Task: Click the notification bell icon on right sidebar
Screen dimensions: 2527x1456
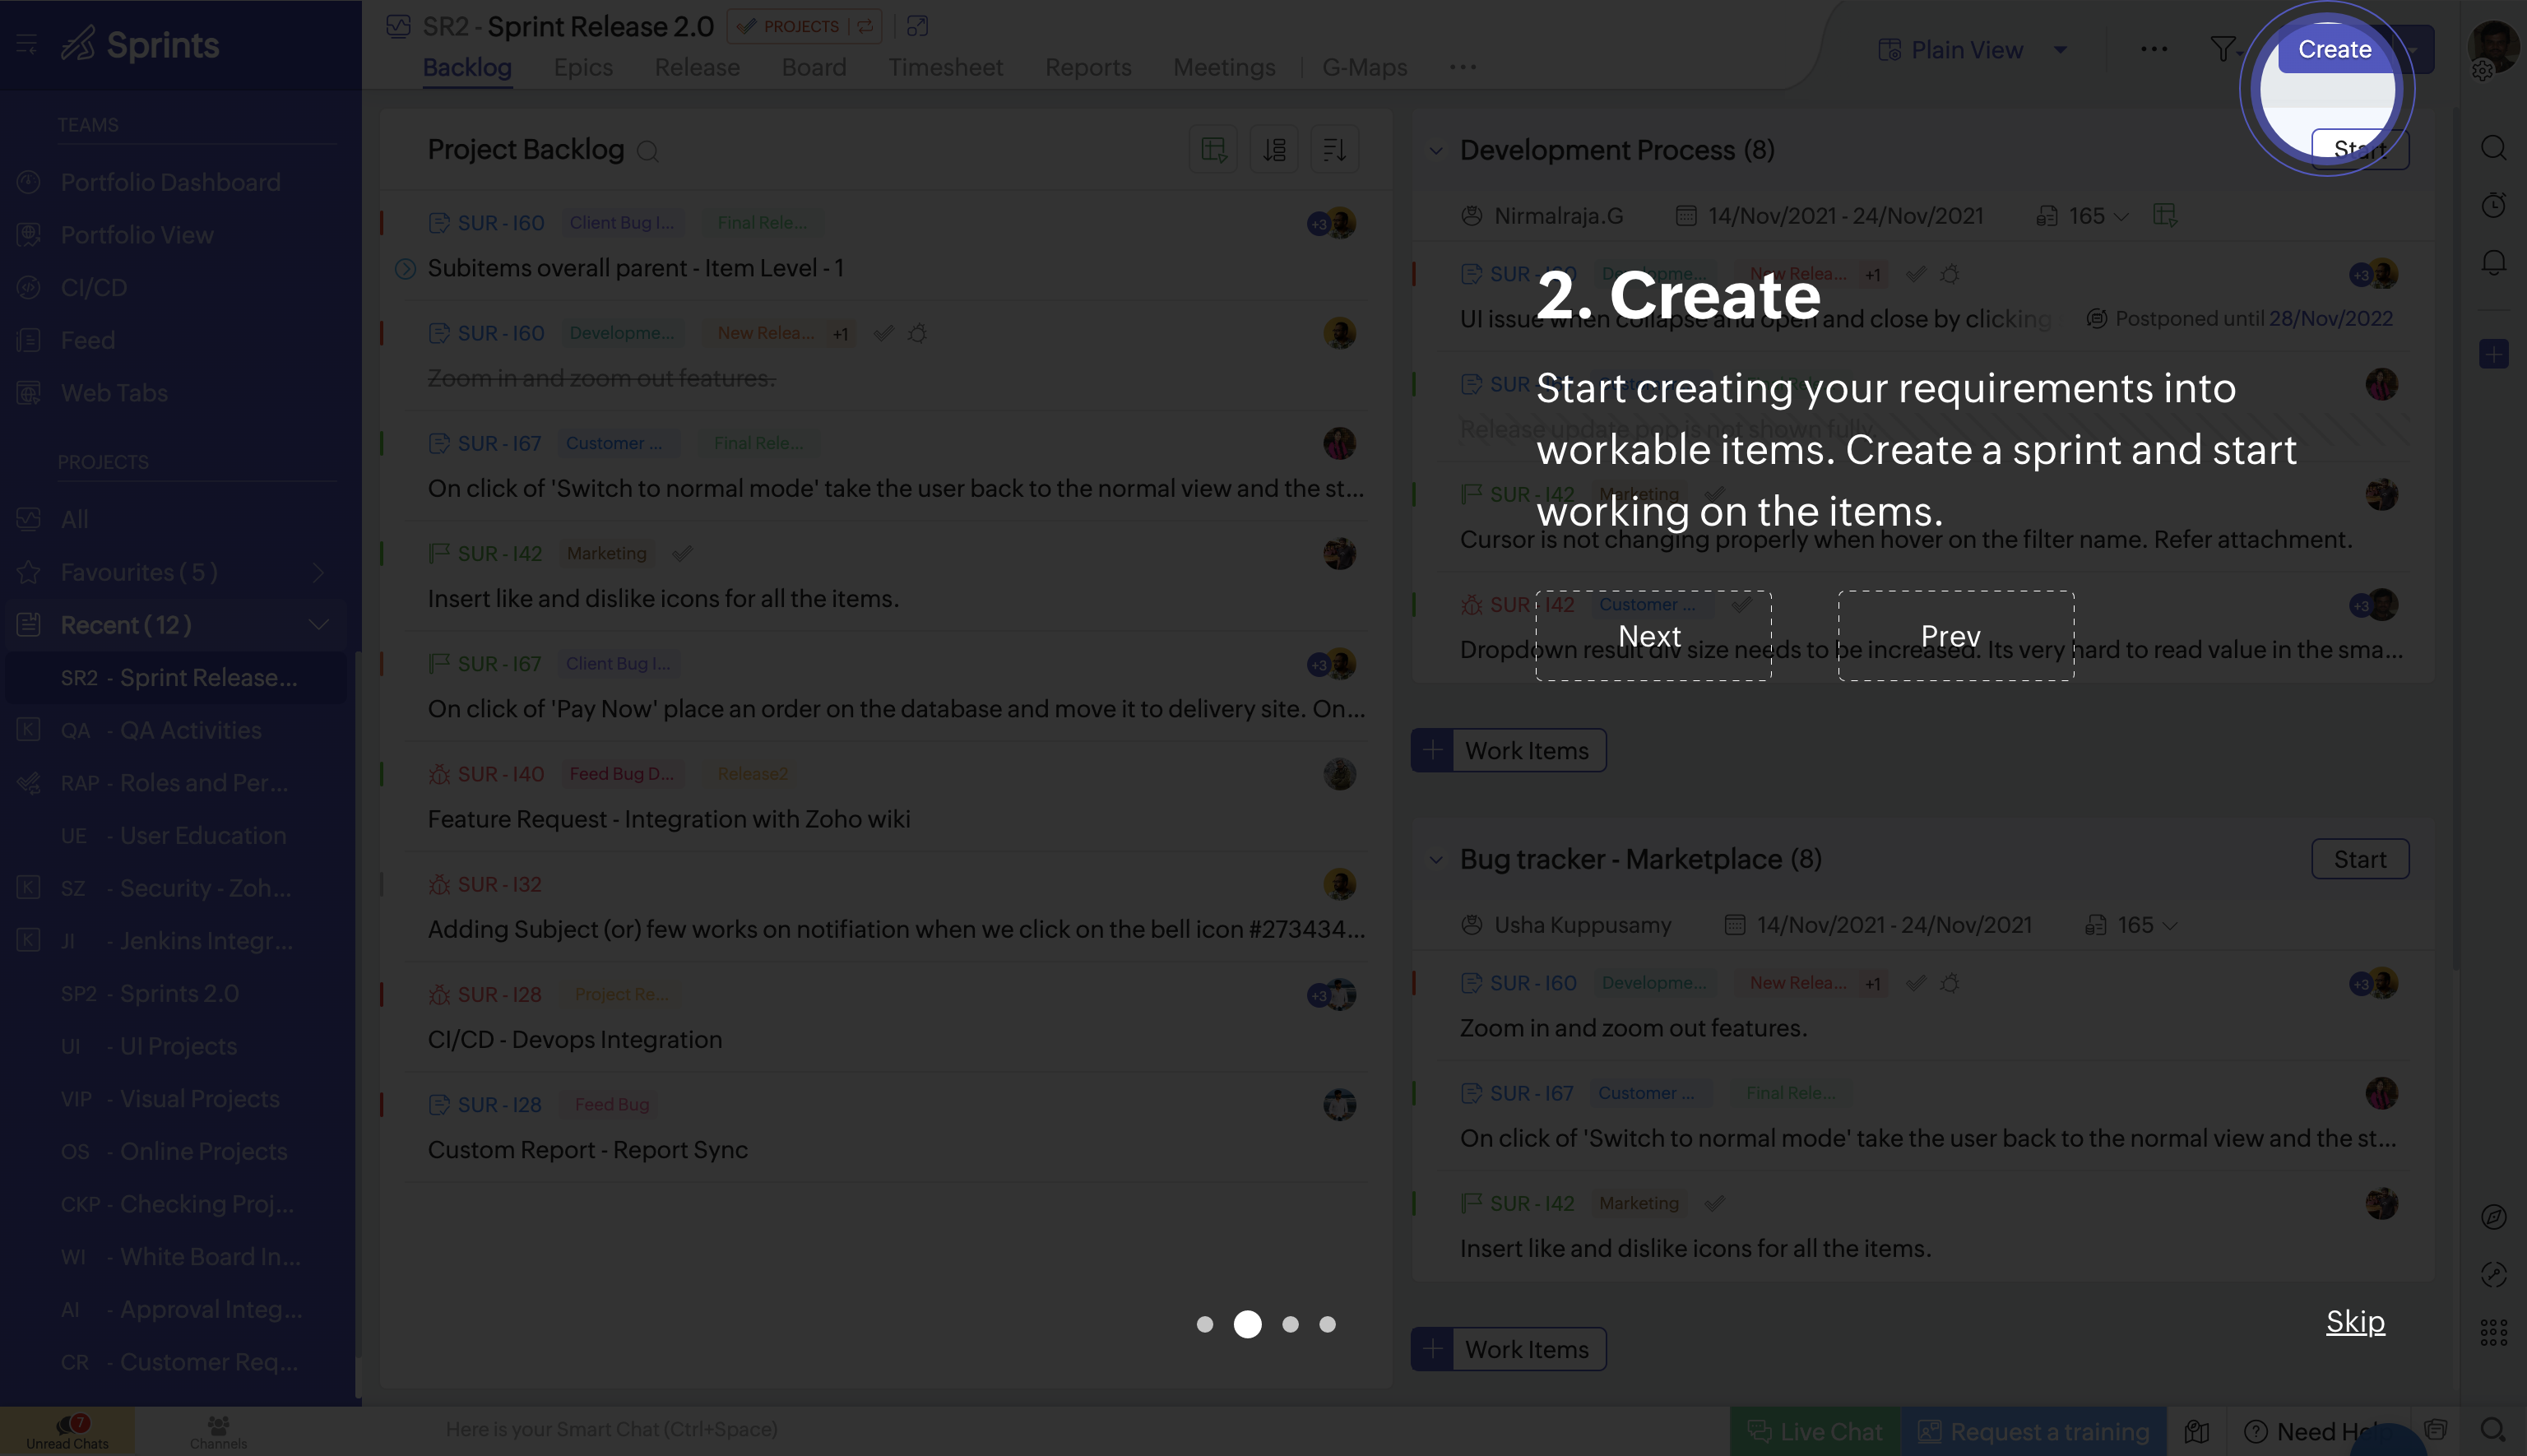Action: (2494, 262)
